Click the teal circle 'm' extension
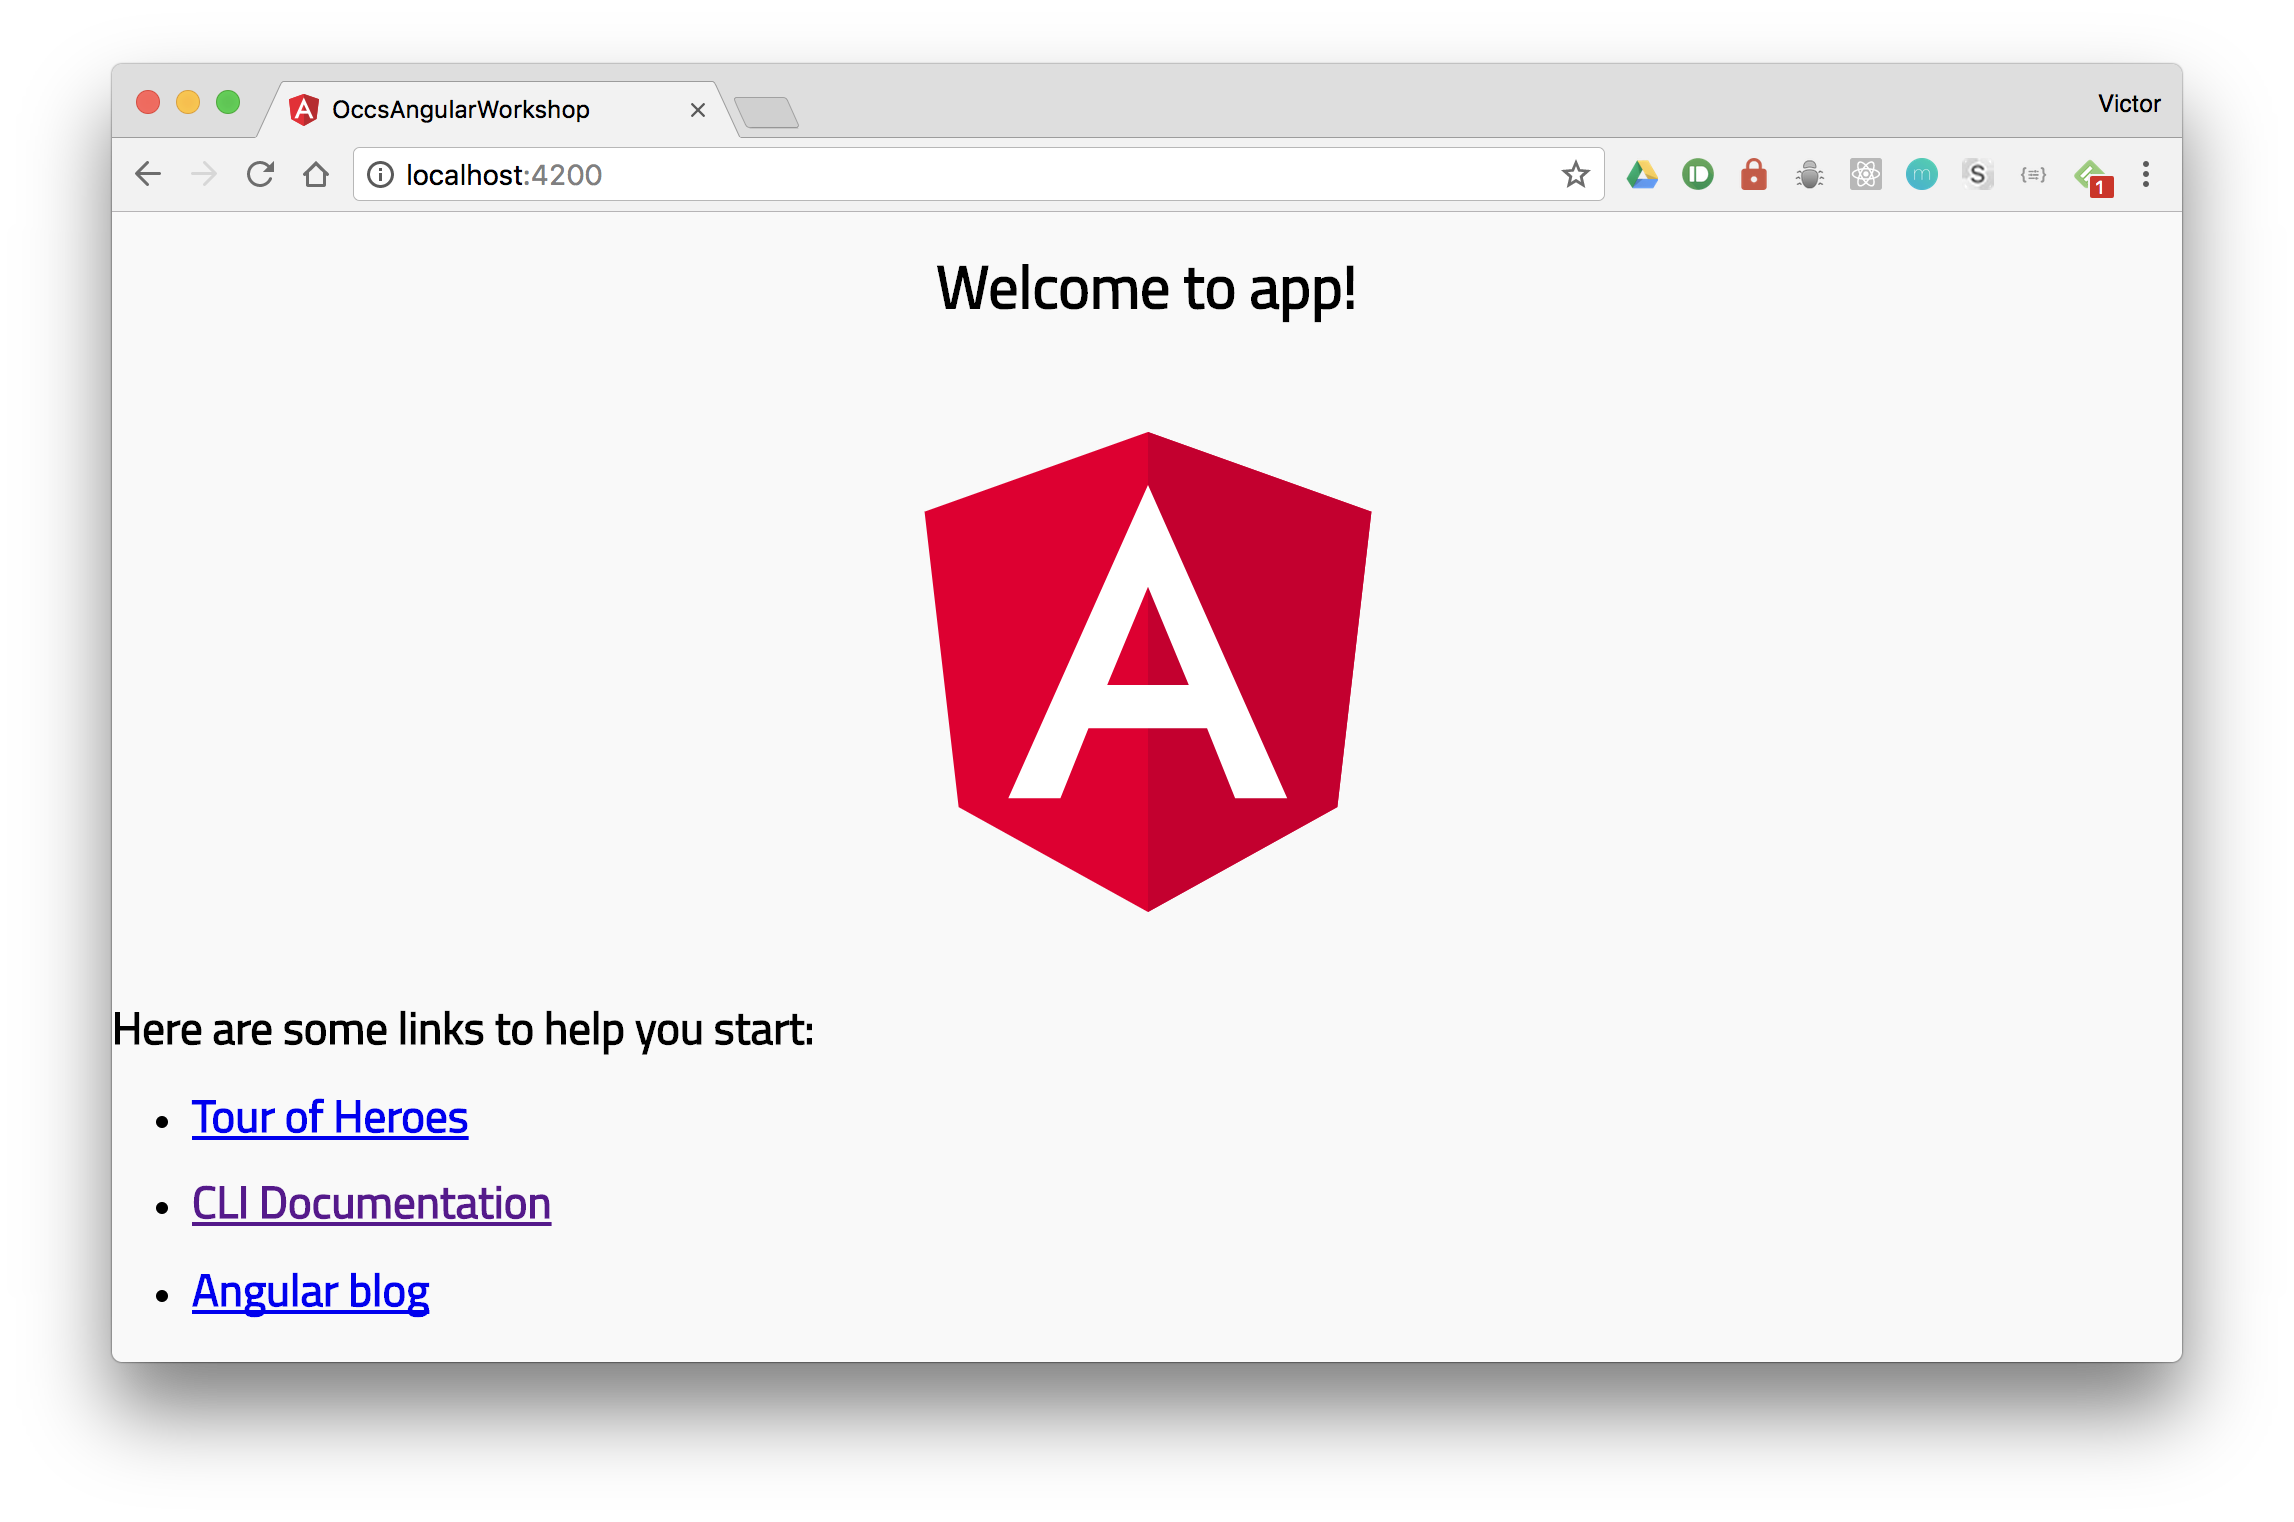The width and height of the screenshot is (2294, 1522). point(1922,175)
